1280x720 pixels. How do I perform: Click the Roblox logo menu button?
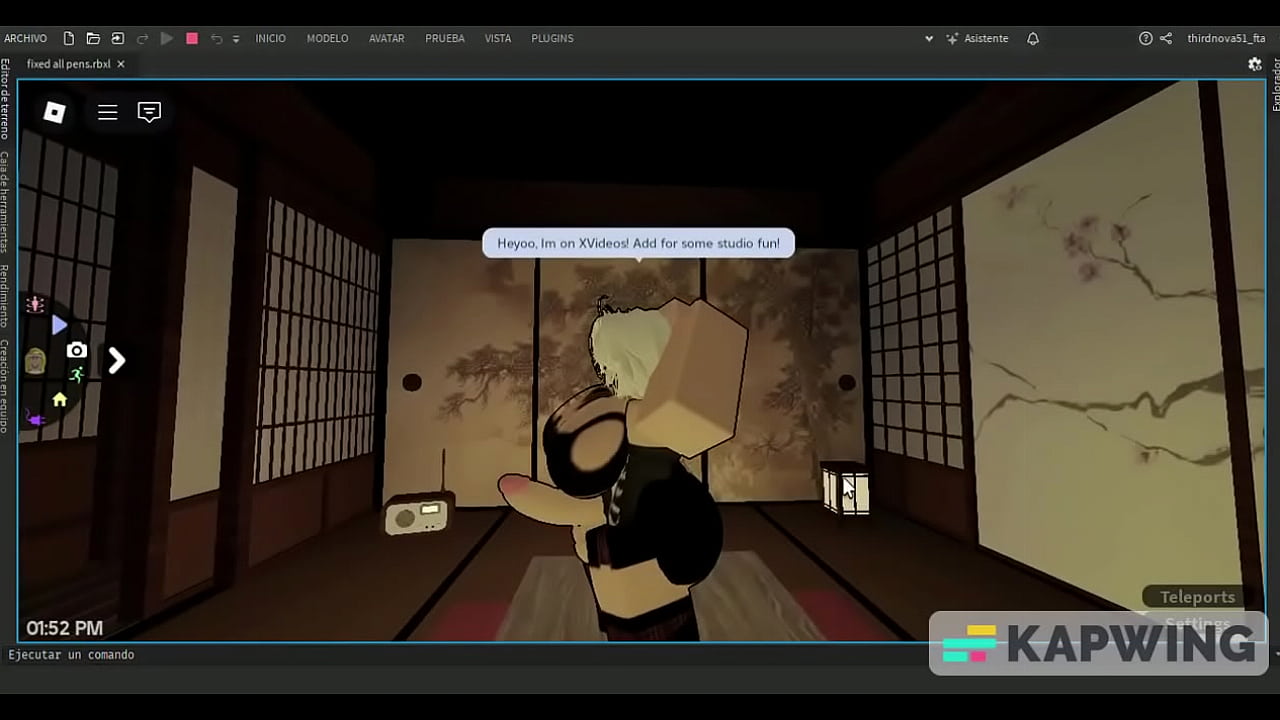tap(55, 112)
